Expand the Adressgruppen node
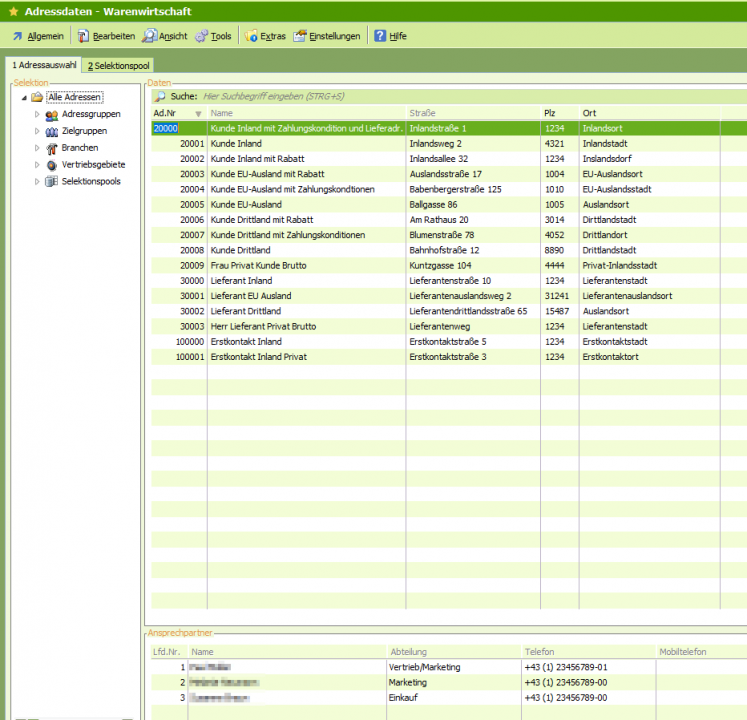 (x=37, y=114)
